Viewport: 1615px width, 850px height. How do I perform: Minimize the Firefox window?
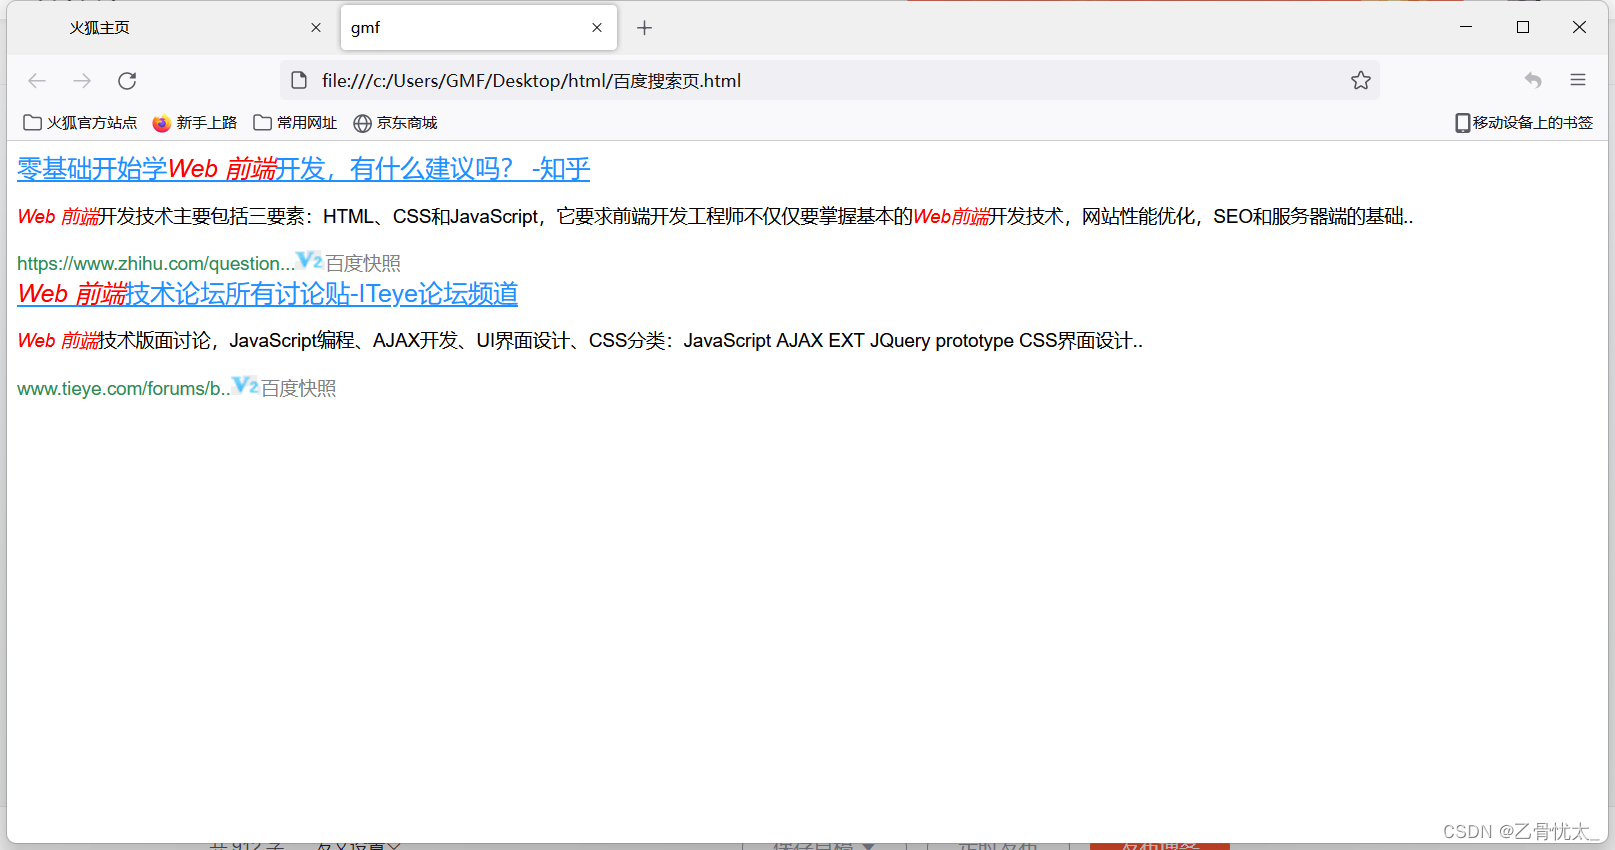point(1466,27)
